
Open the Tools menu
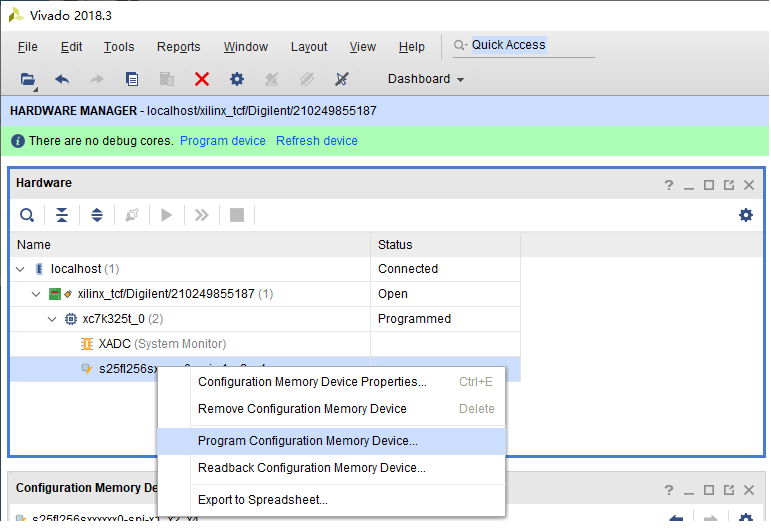click(119, 47)
